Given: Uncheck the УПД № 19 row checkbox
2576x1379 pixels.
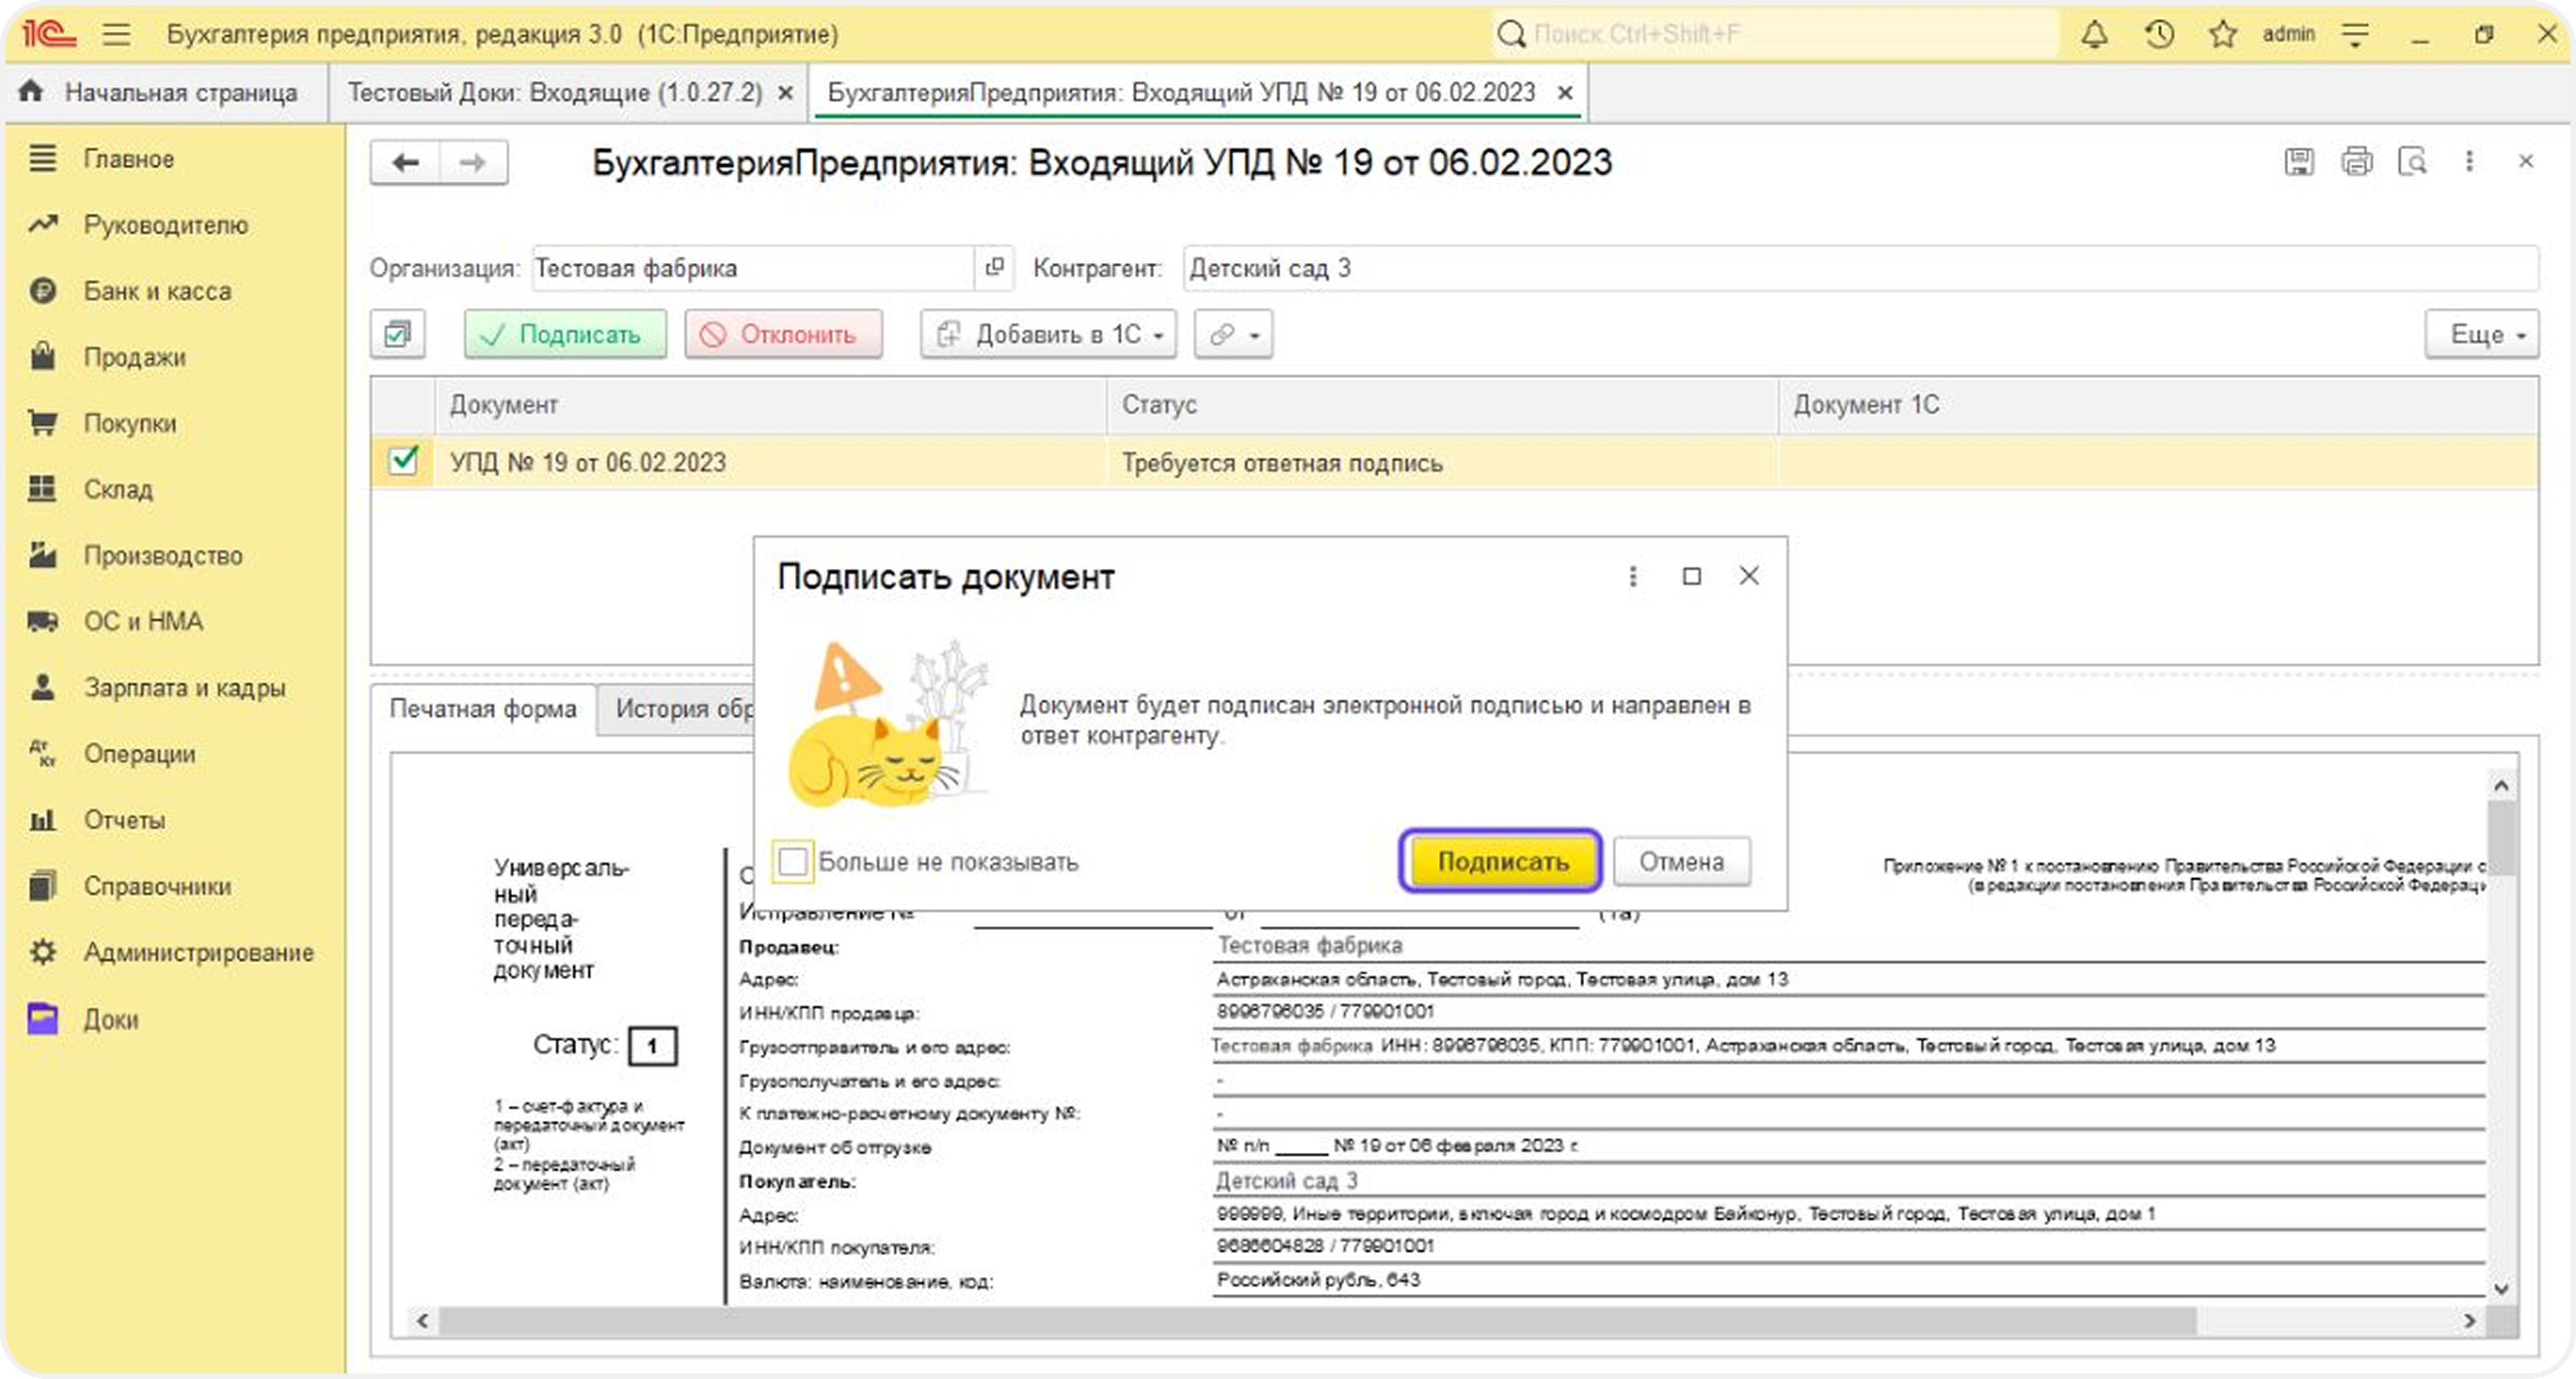Looking at the screenshot, I should point(403,460).
